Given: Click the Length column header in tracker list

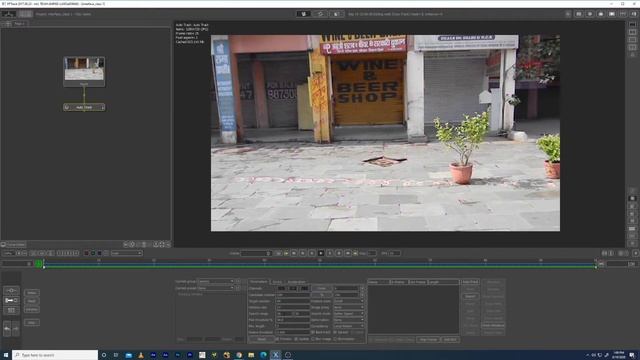Looking at the screenshot, I should click(443, 282).
